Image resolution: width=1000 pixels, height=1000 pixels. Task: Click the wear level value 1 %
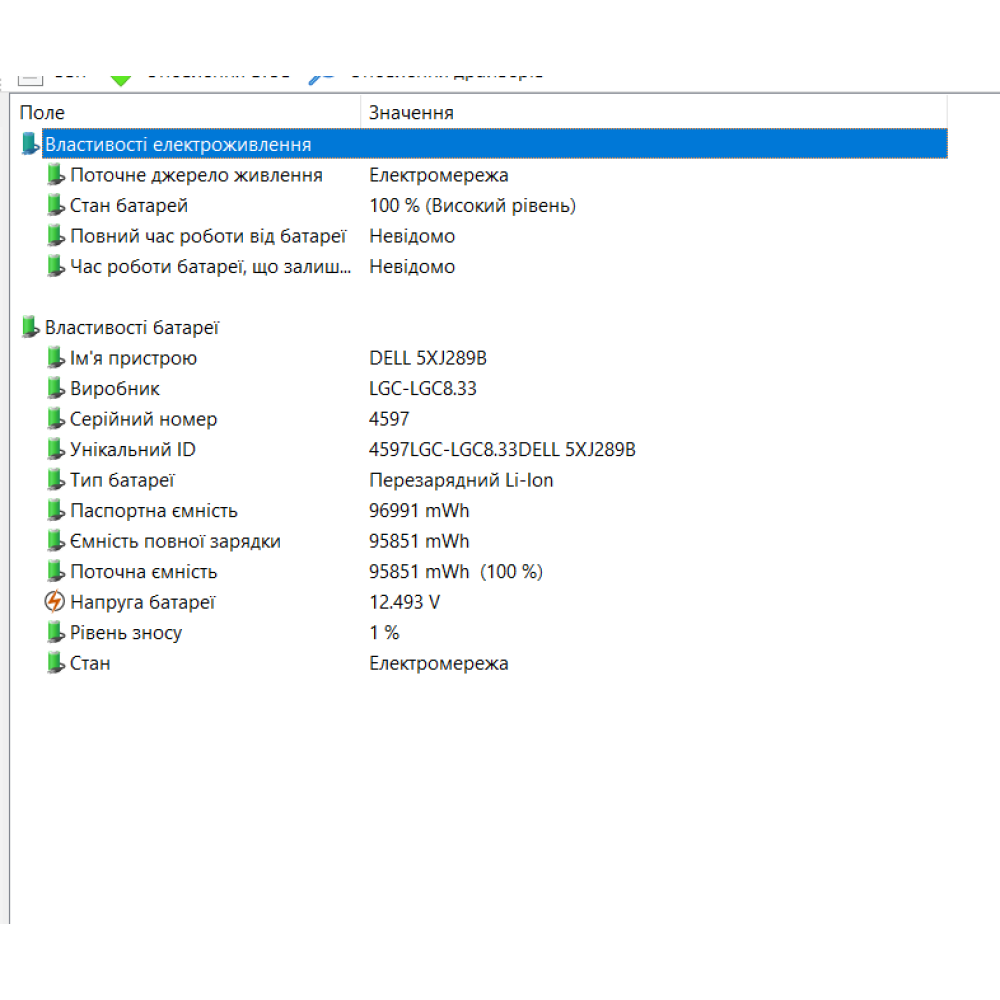[x=384, y=633]
